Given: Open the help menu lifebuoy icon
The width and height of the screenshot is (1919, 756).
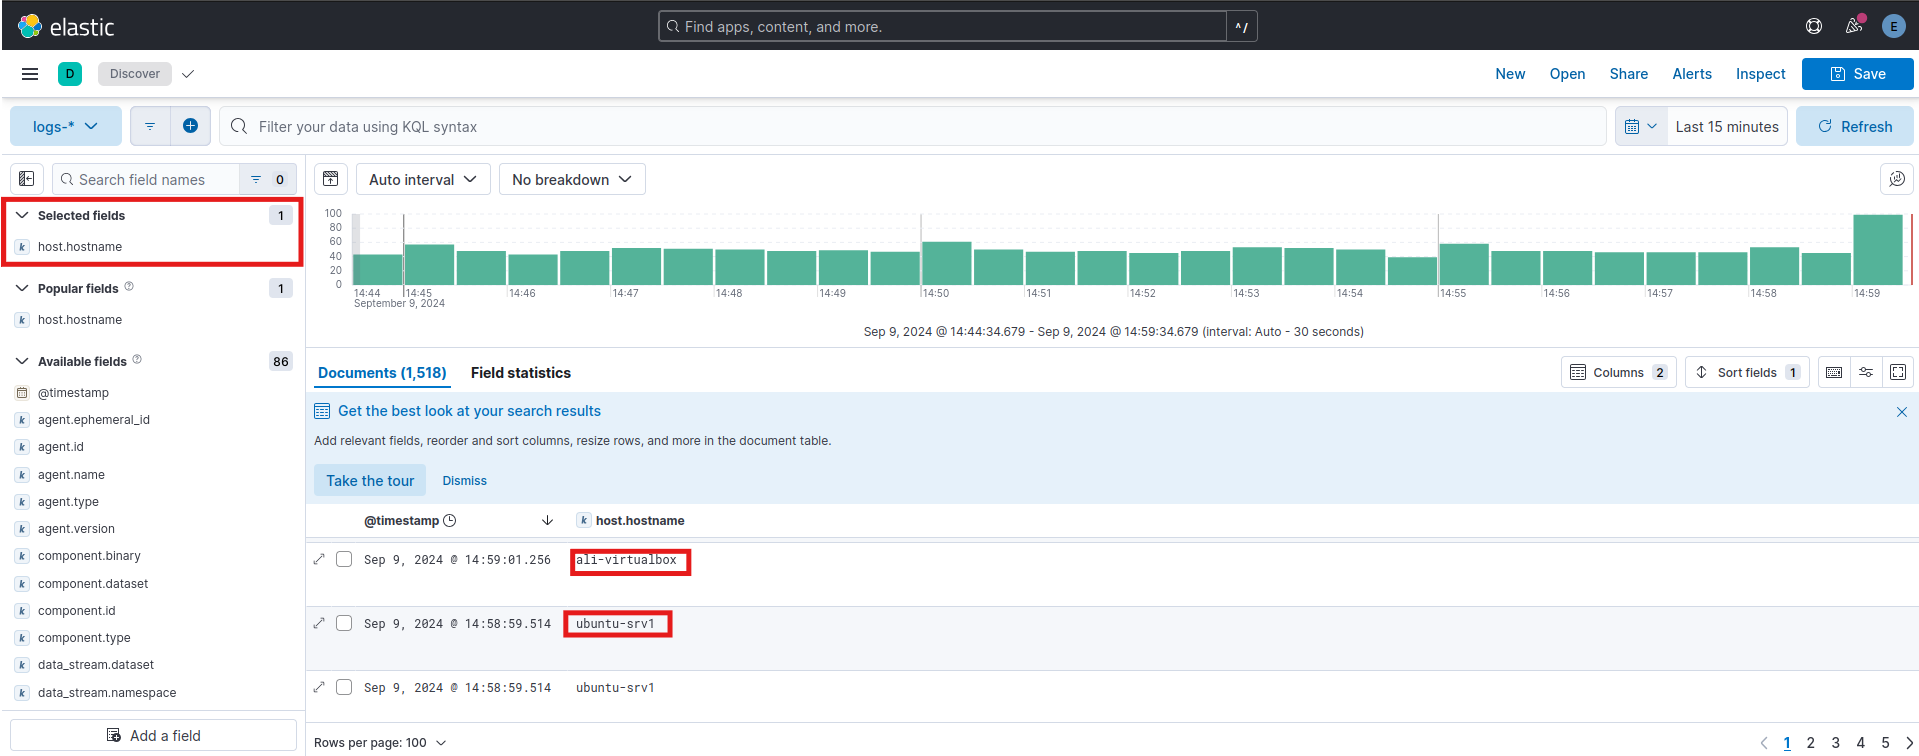Looking at the screenshot, I should [1814, 27].
